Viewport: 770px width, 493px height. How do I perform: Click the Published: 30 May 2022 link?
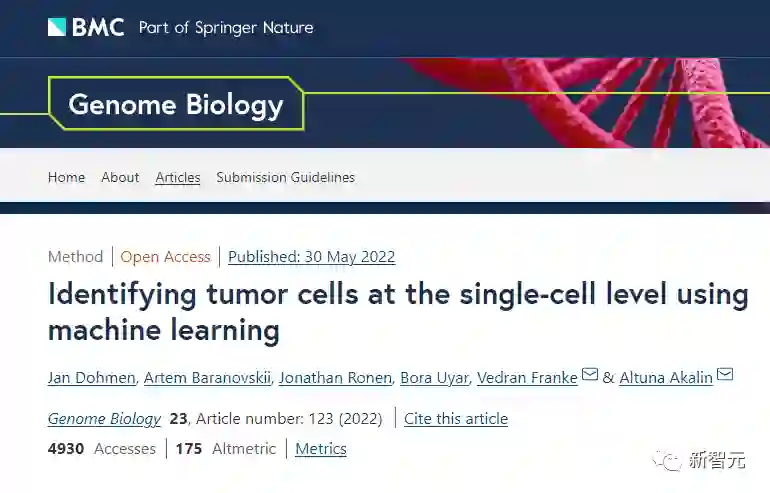(311, 257)
